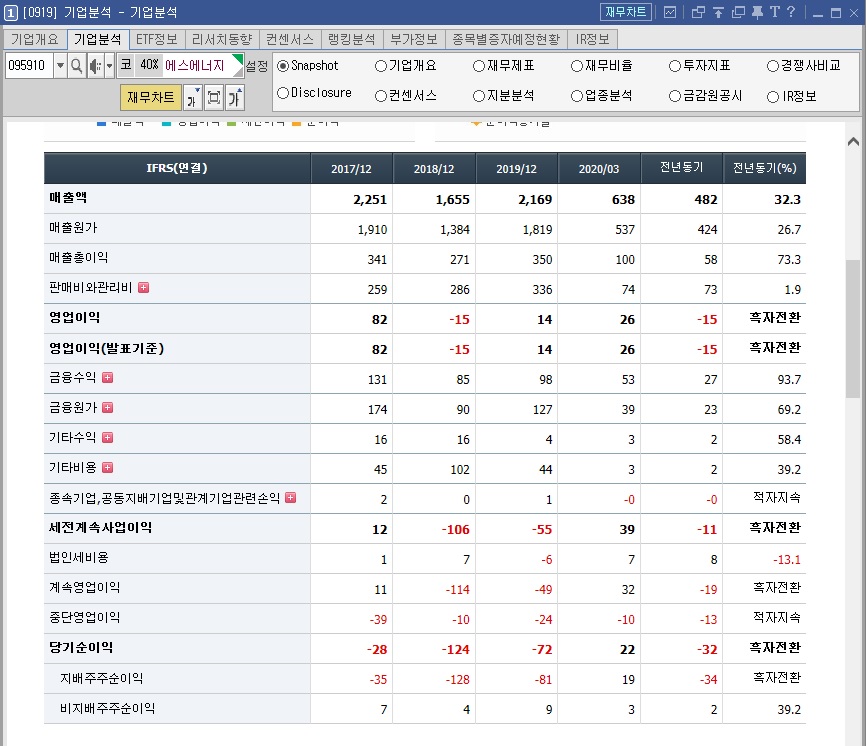Click the speaker sound icon
Viewport: 866px width, 746px height.
coord(95,66)
